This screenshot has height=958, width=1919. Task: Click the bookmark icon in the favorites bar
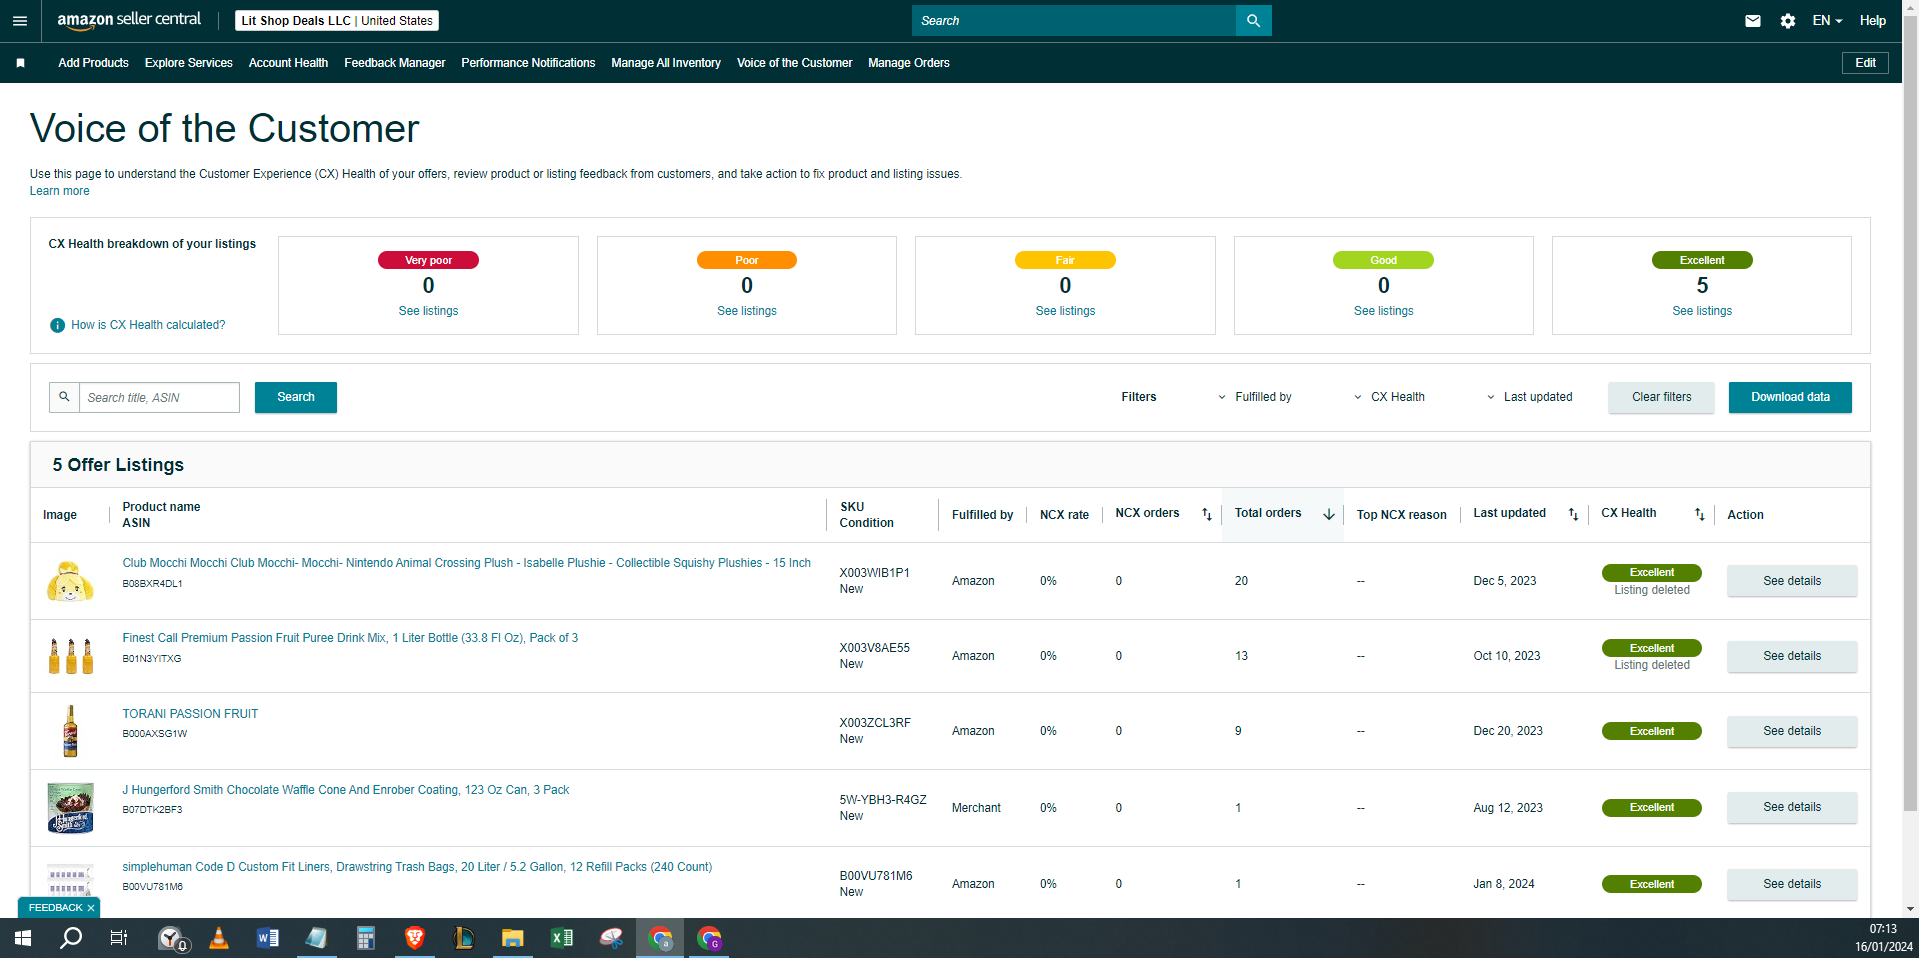20,63
